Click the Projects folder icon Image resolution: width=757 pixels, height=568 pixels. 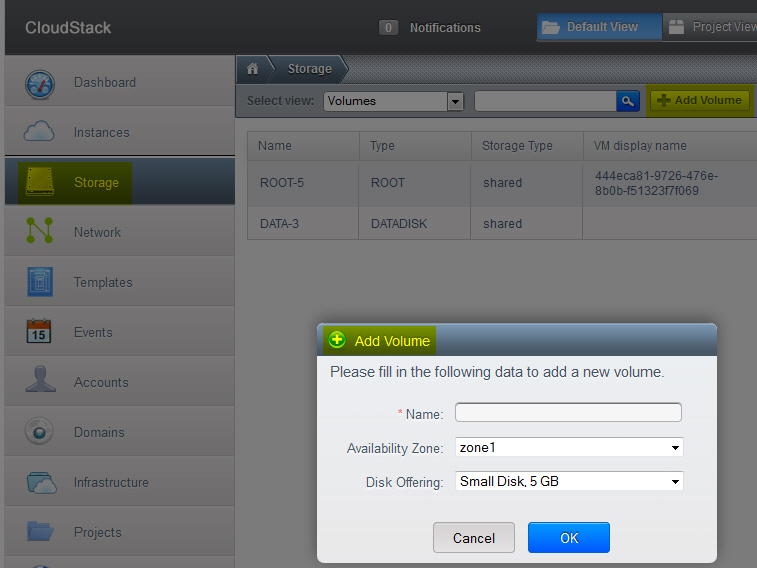(x=40, y=531)
